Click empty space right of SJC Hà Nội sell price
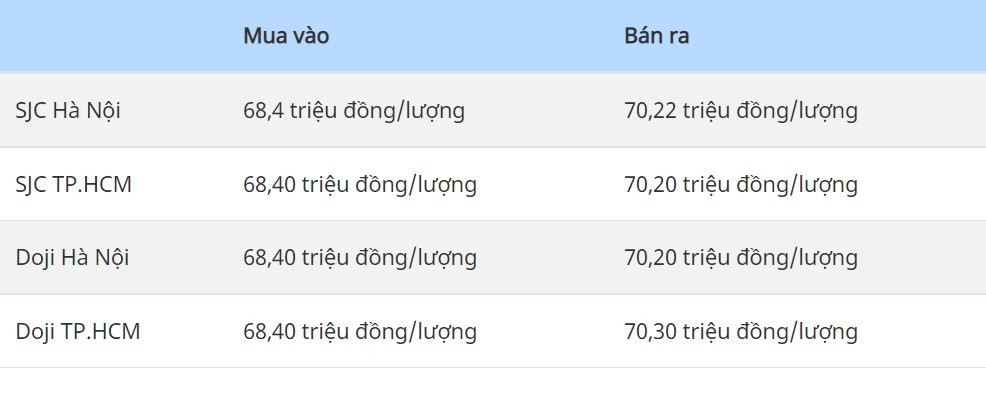 925,111
